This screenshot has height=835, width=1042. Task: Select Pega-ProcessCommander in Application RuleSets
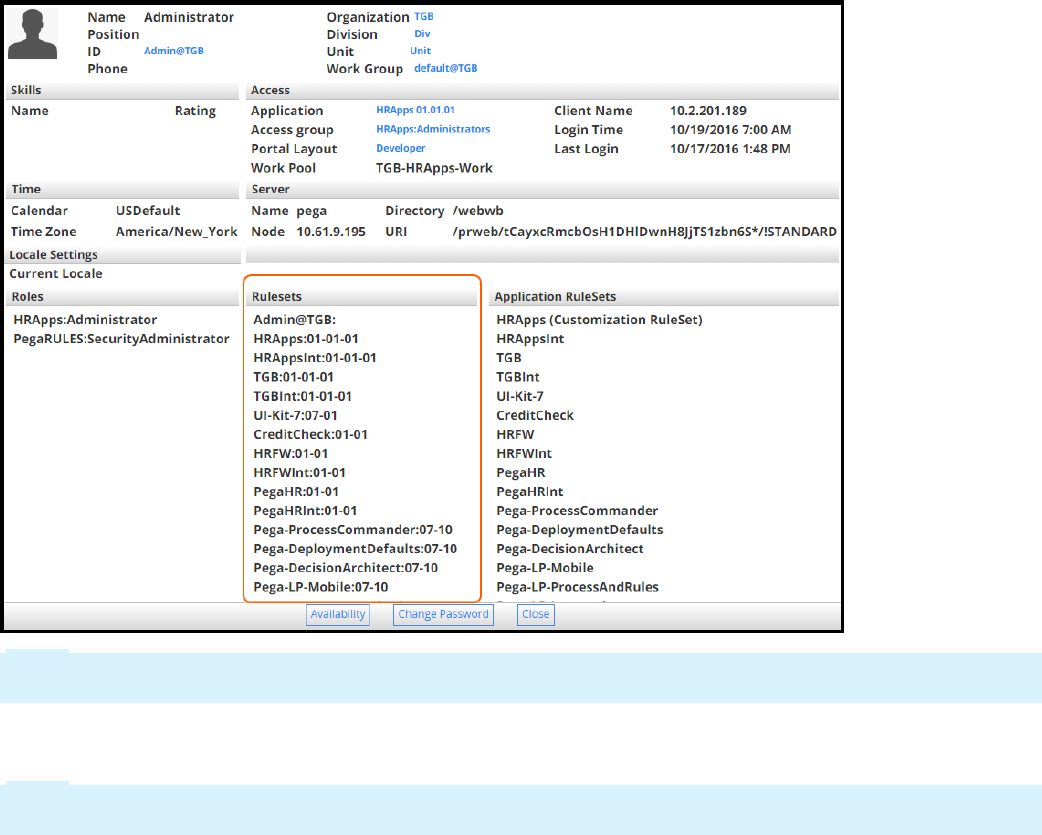click(x=577, y=511)
